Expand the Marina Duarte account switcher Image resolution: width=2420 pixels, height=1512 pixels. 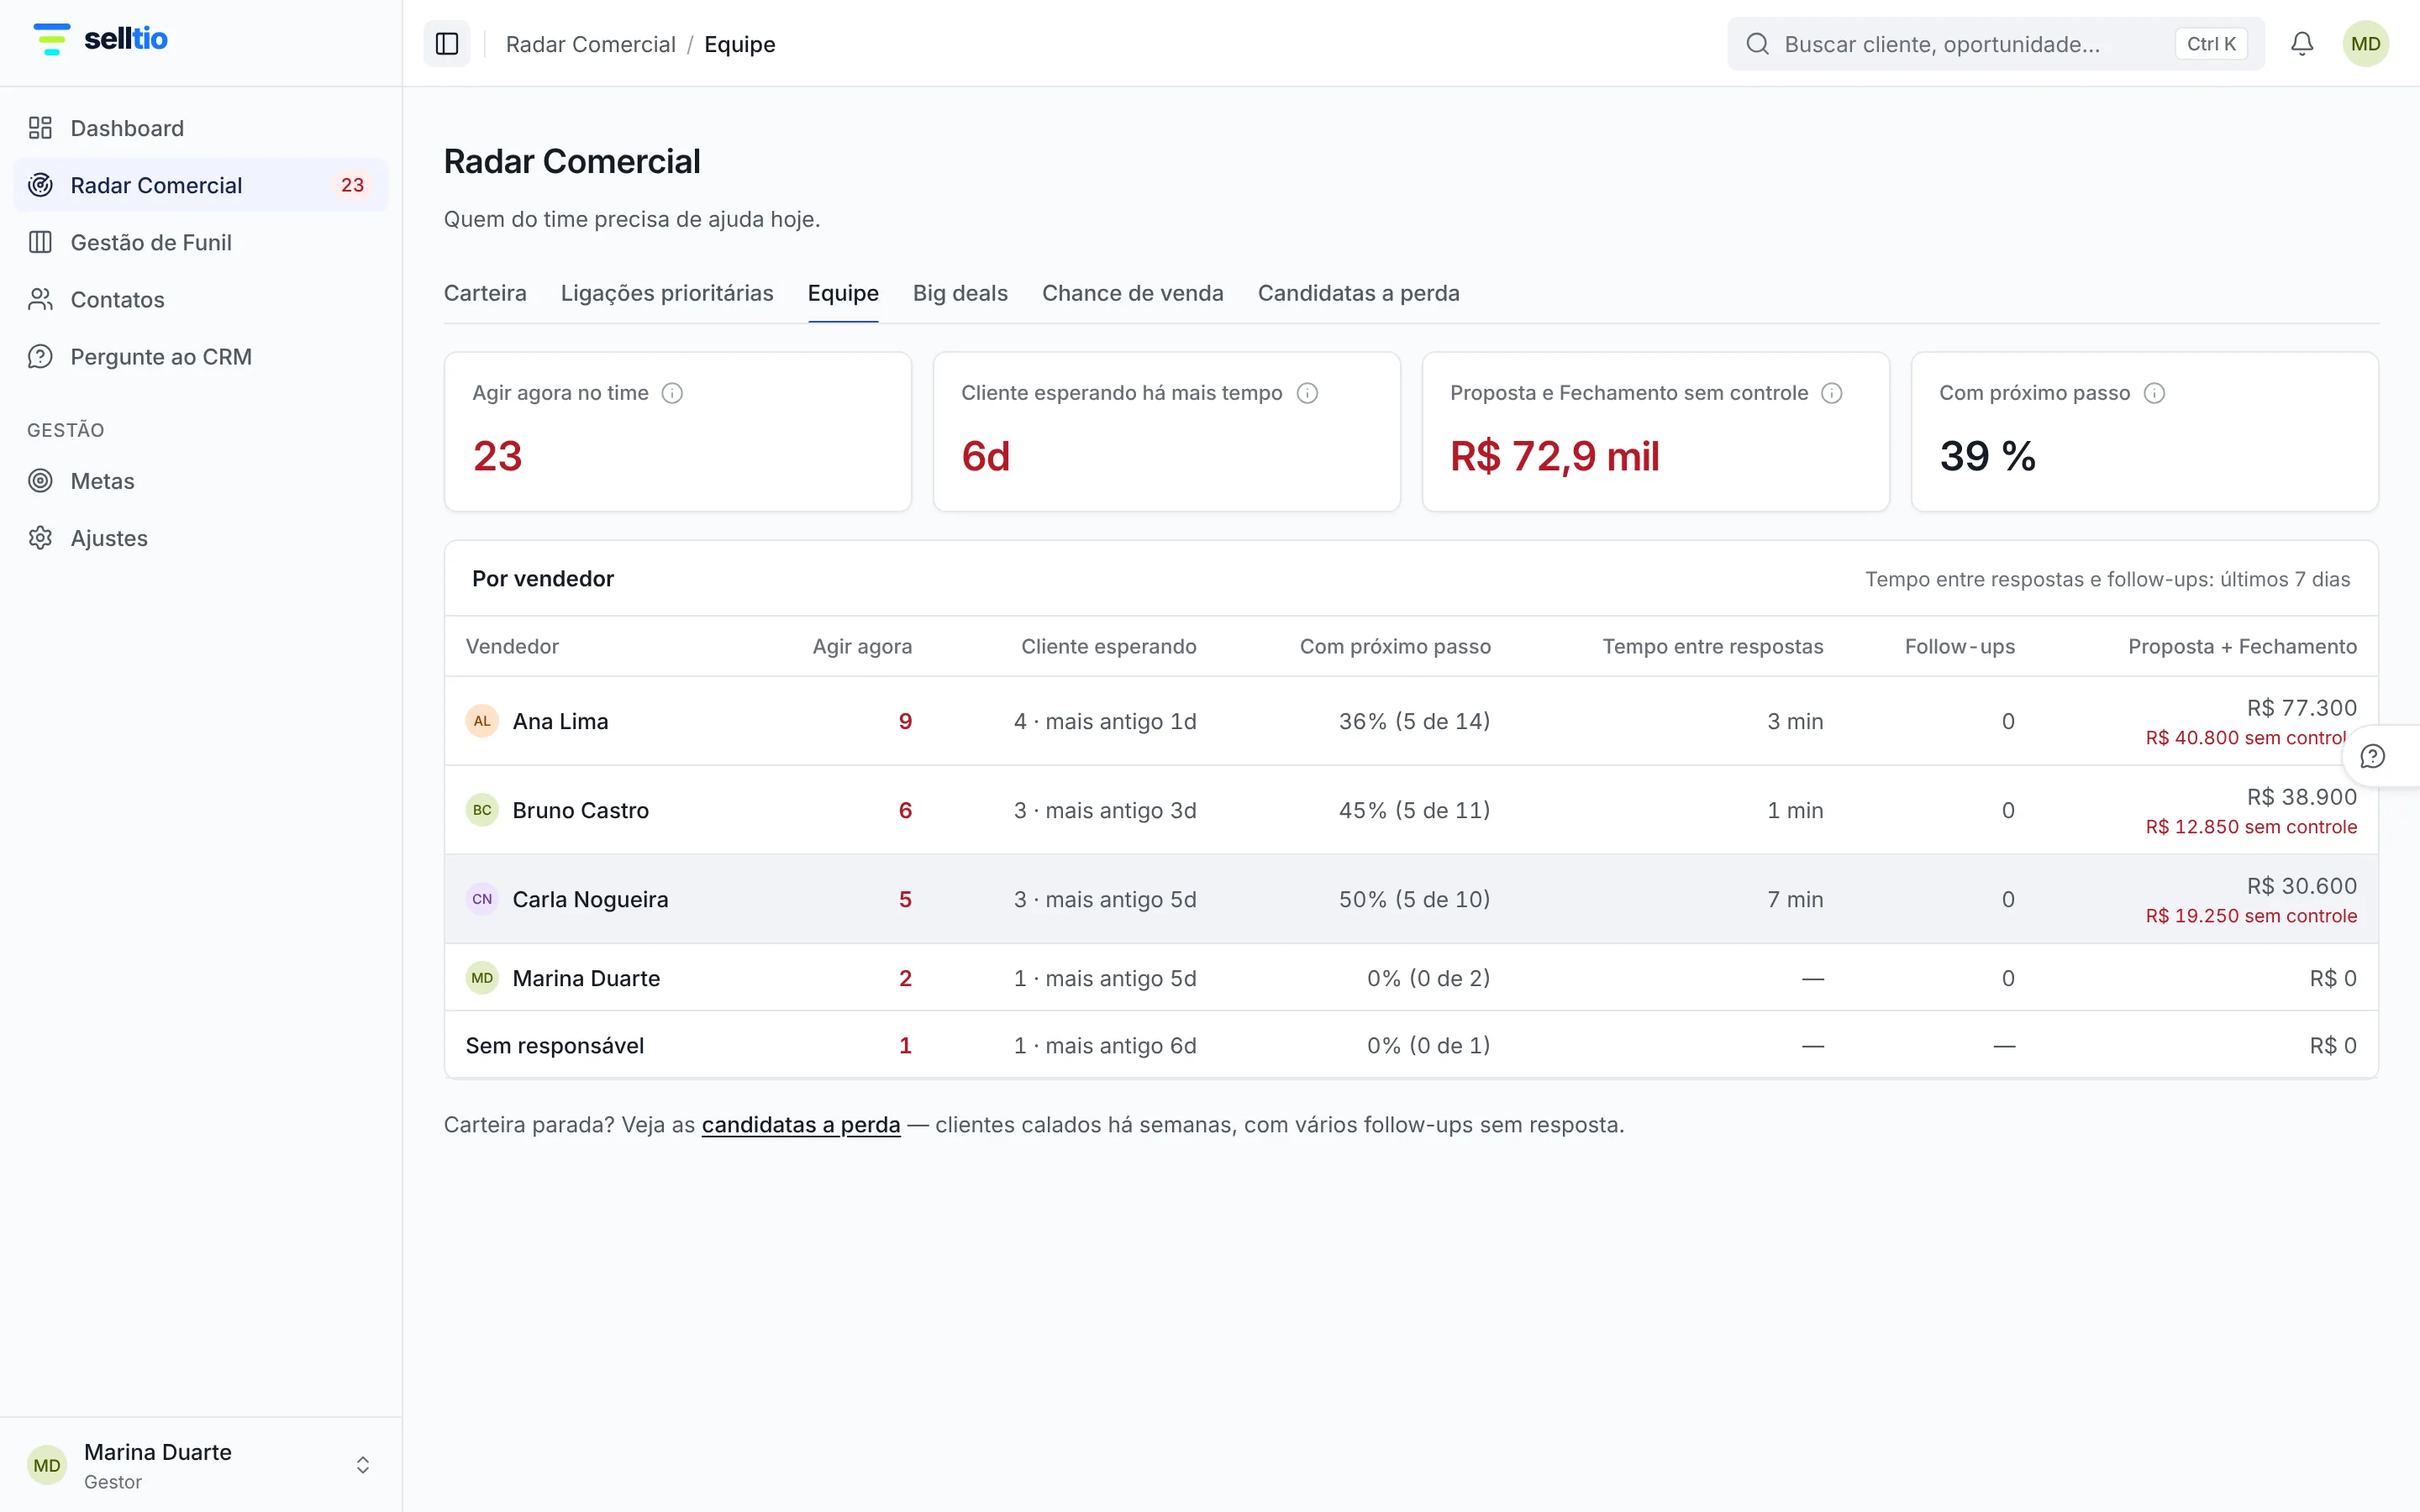point(362,1465)
